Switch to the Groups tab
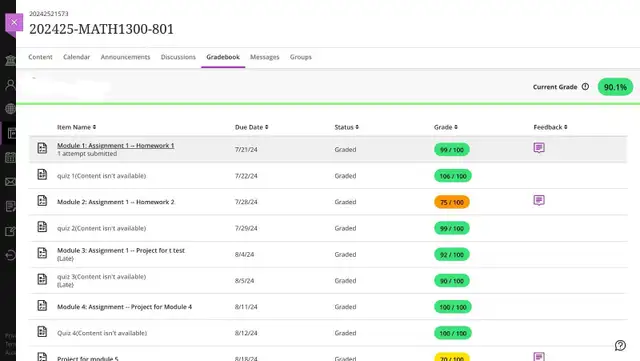Image resolution: width=640 pixels, height=361 pixels. [301, 57]
